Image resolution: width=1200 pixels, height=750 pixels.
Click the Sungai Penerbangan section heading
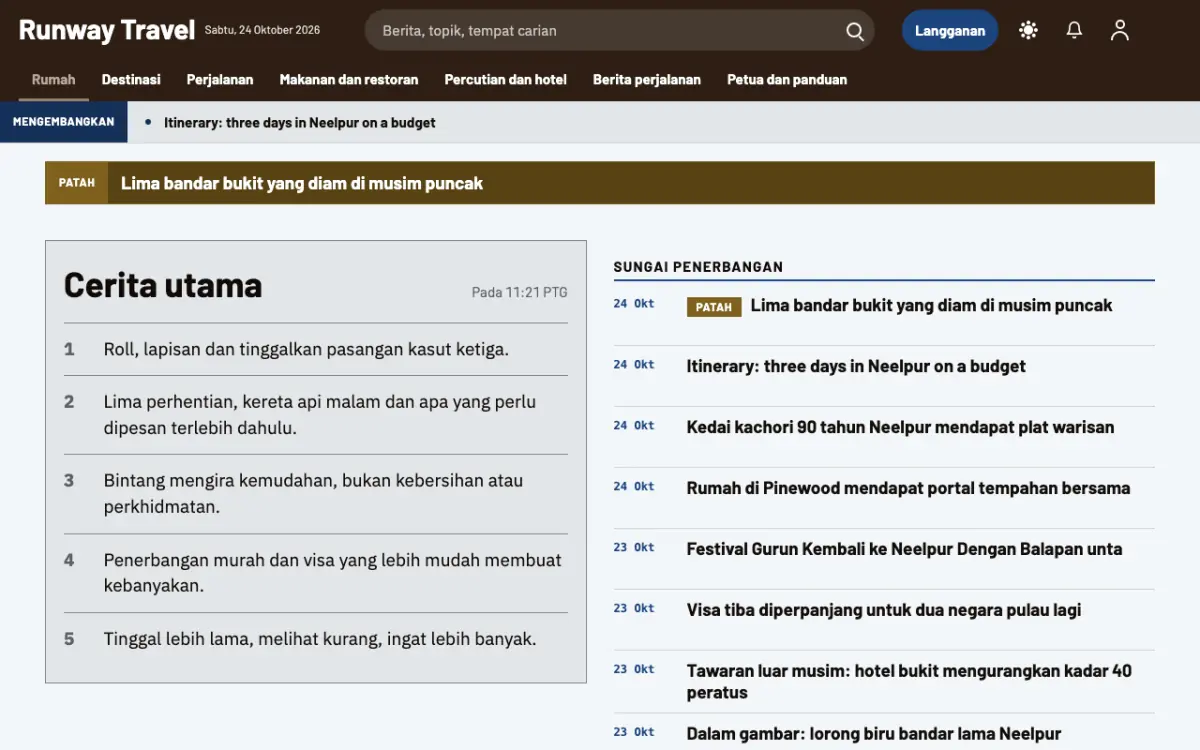click(x=698, y=267)
